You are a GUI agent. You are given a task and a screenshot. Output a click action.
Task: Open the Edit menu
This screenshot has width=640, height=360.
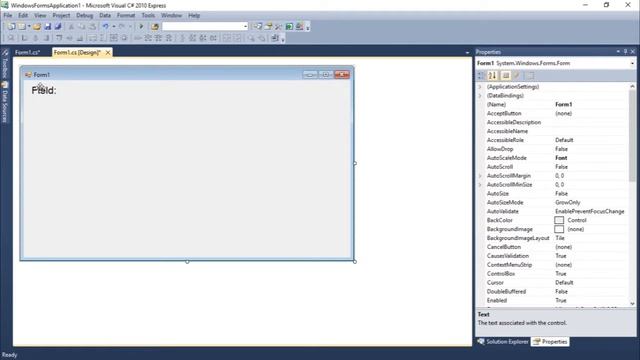23,16
